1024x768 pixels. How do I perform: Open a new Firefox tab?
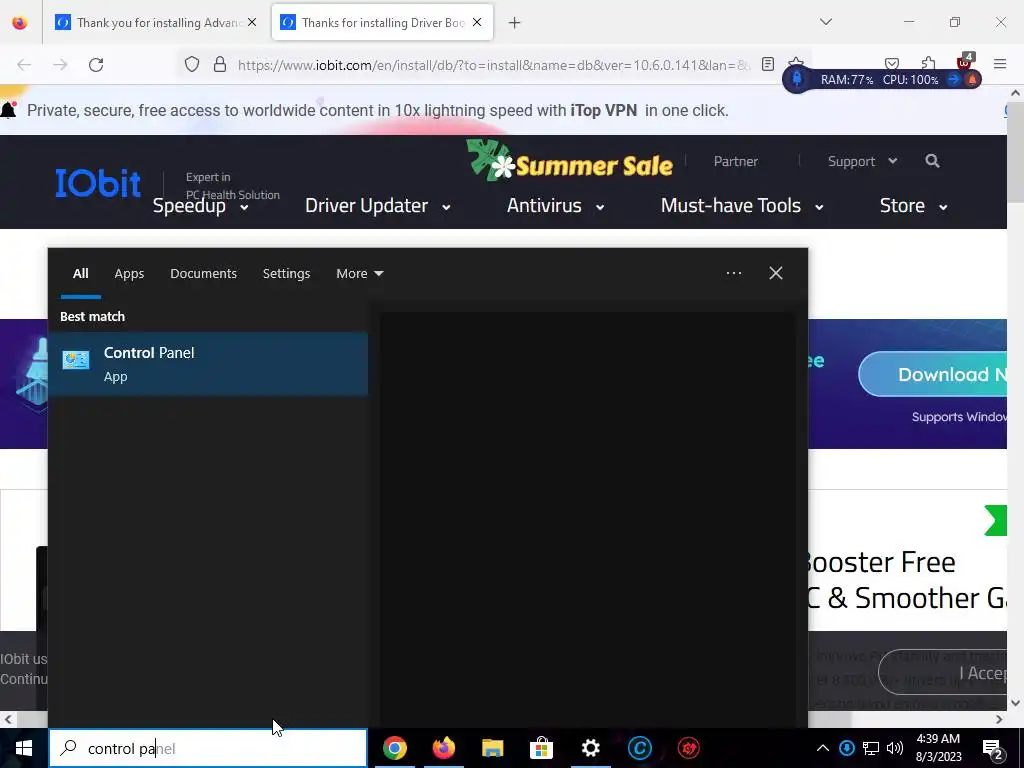(515, 22)
